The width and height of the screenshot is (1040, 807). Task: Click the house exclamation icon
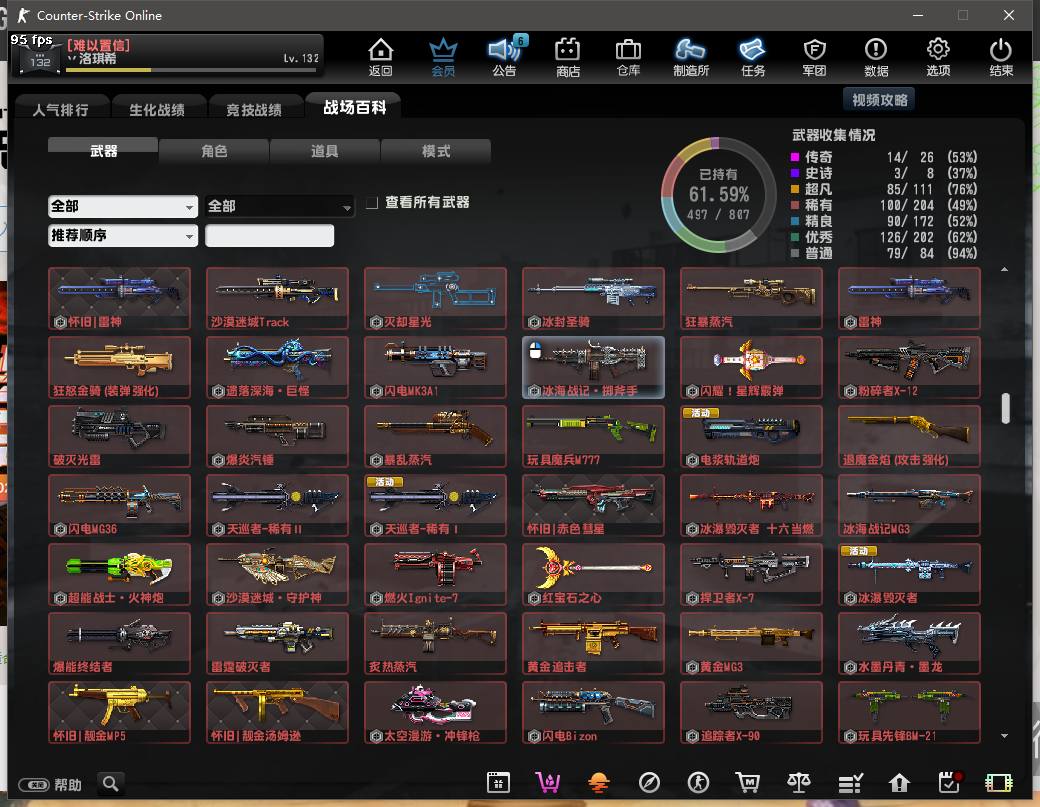coord(899,783)
